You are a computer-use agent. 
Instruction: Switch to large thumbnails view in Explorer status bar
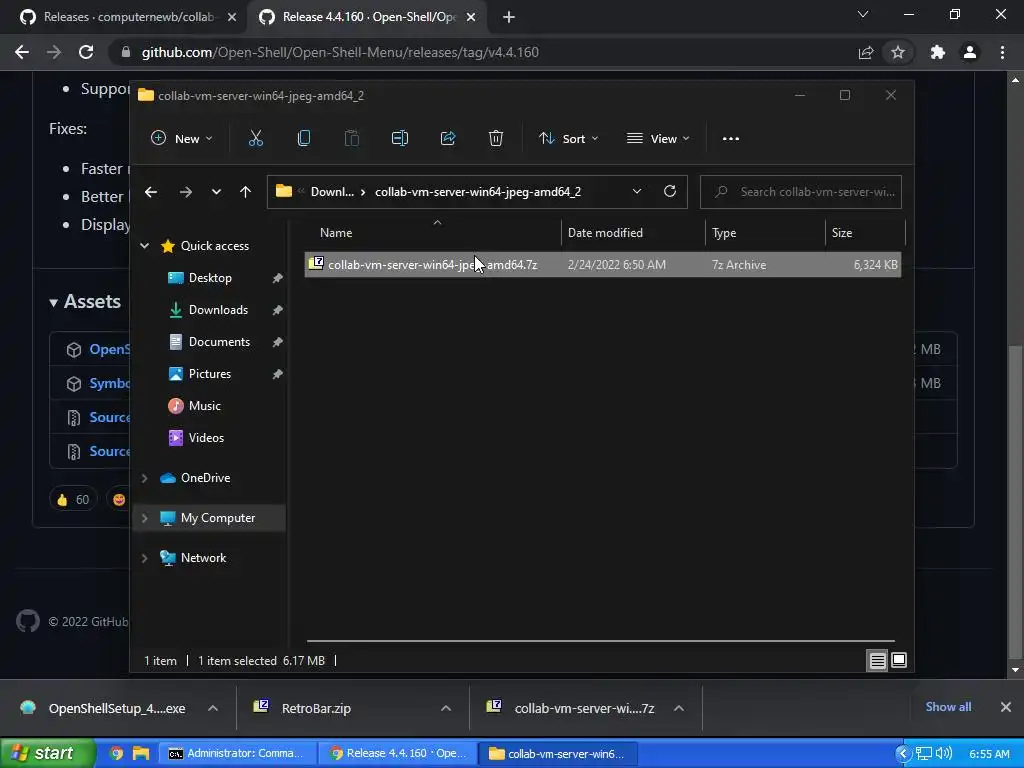[x=899, y=660]
